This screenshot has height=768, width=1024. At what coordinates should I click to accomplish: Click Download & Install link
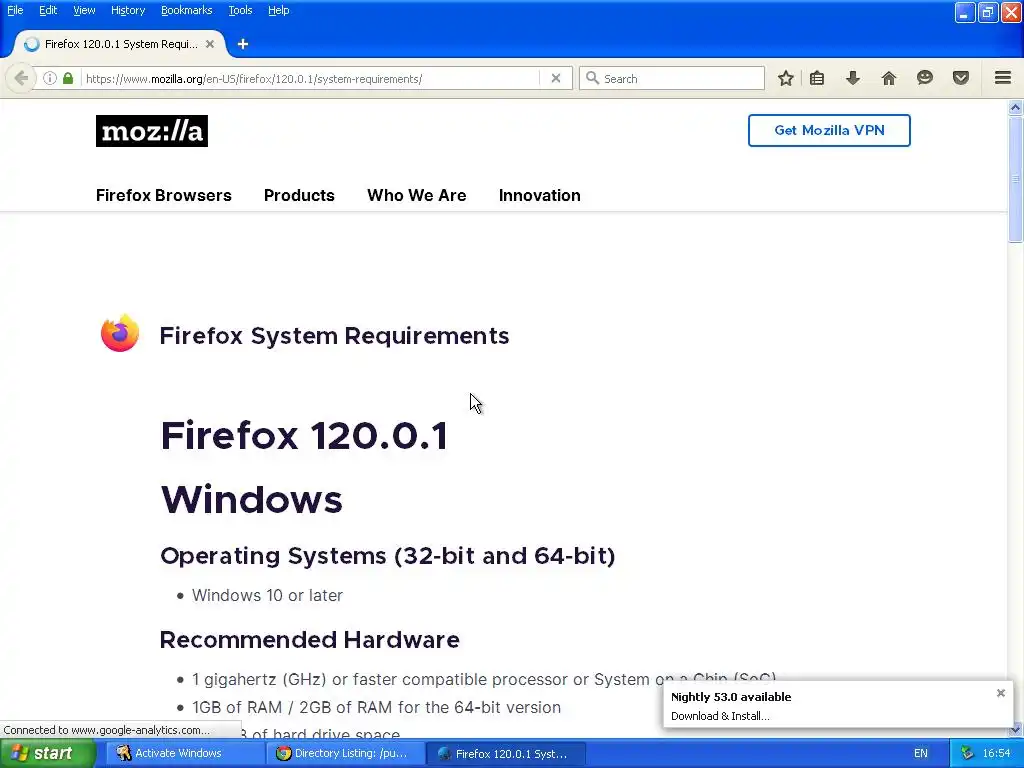point(720,716)
